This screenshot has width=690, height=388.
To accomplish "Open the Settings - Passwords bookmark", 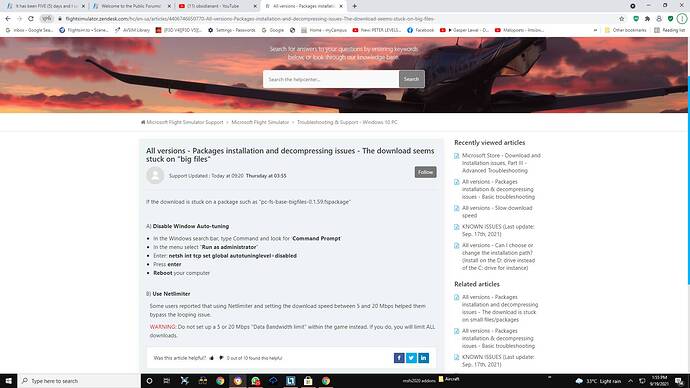I will point(231,30).
